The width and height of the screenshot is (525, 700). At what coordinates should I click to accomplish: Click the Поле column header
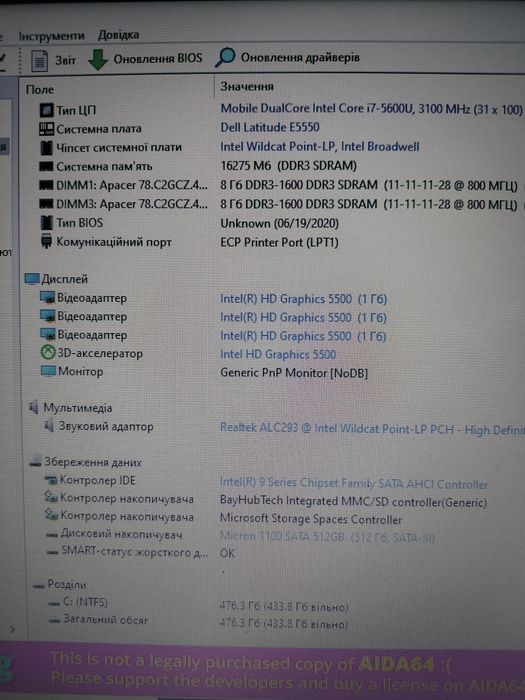(x=40, y=90)
